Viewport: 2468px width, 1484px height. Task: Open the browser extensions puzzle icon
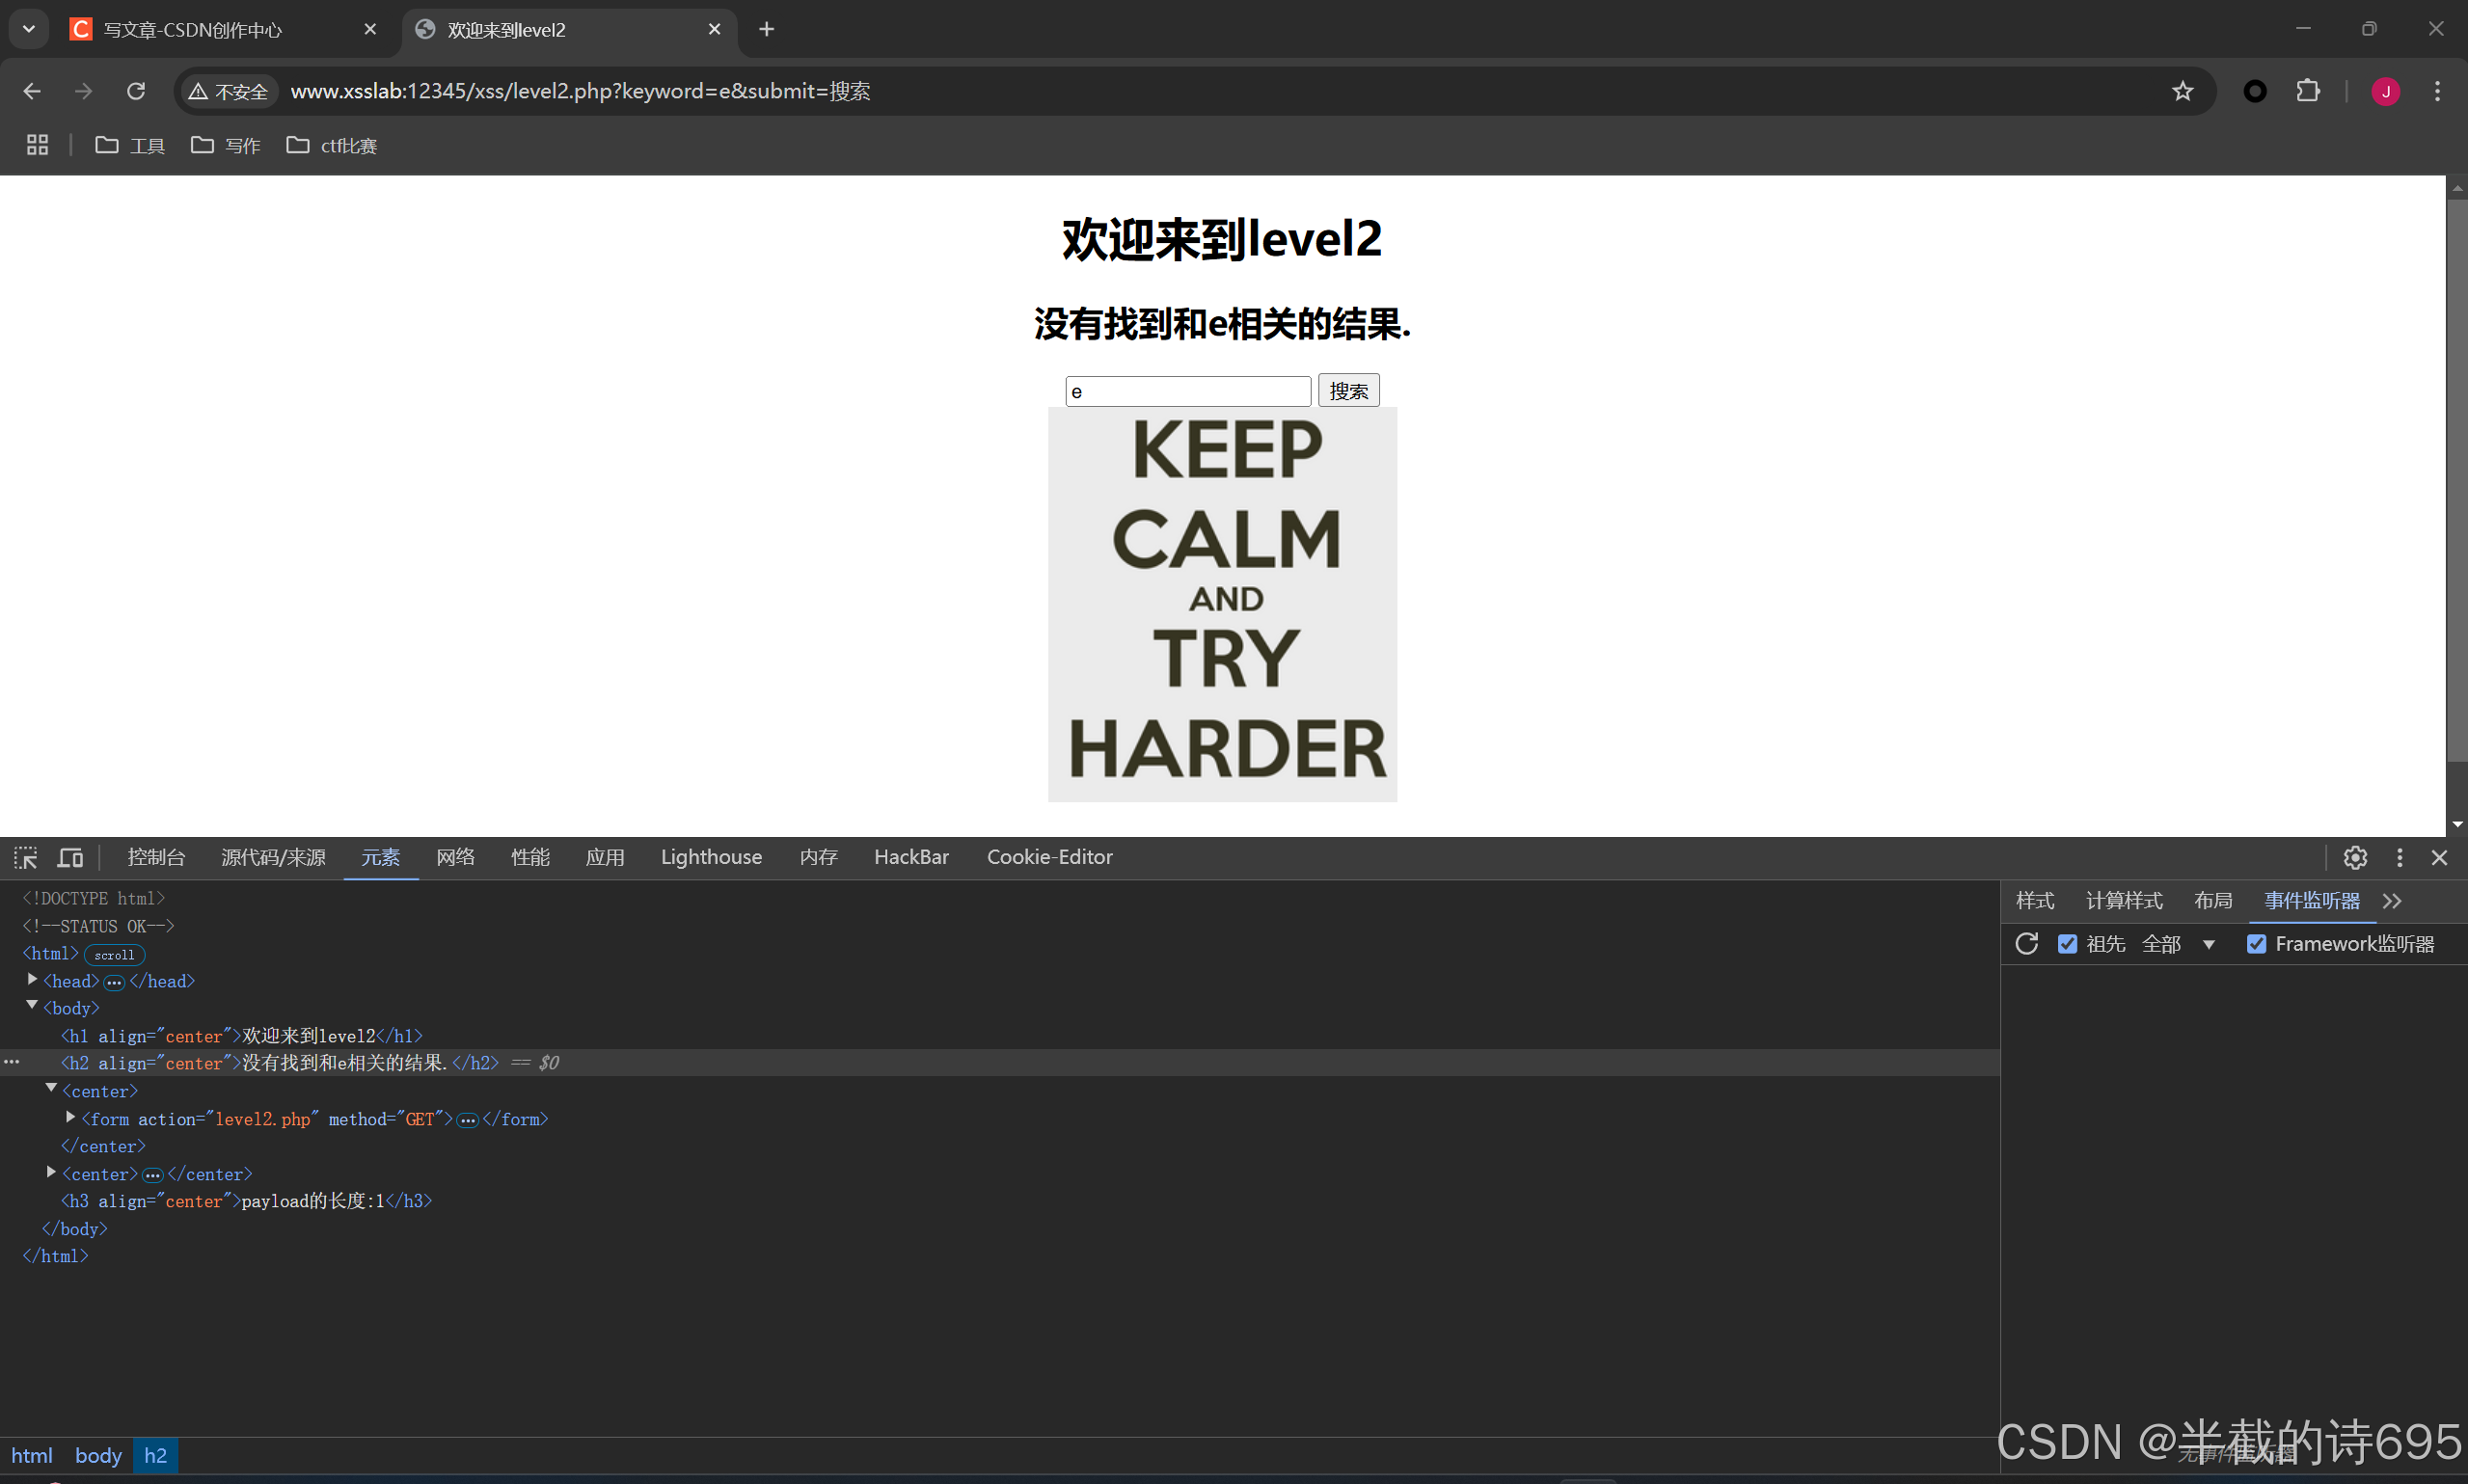(x=2308, y=91)
